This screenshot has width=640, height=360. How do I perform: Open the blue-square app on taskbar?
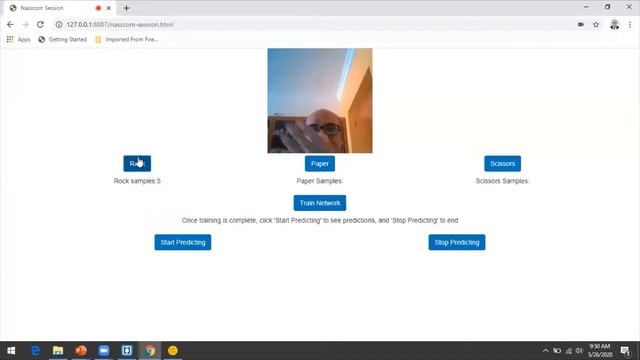click(127, 351)
